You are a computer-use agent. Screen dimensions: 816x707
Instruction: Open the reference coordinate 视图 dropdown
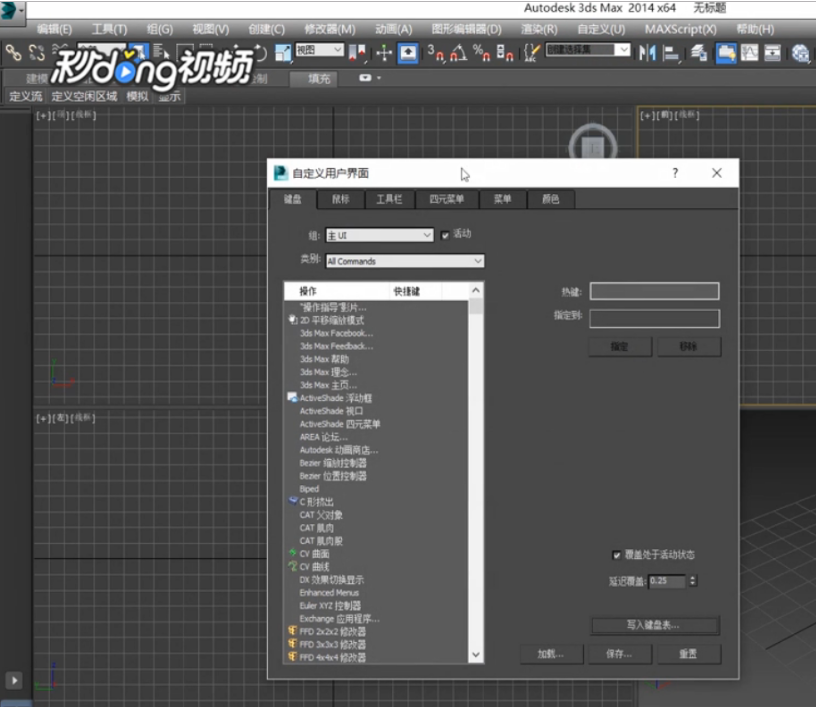tap(320, 50)
